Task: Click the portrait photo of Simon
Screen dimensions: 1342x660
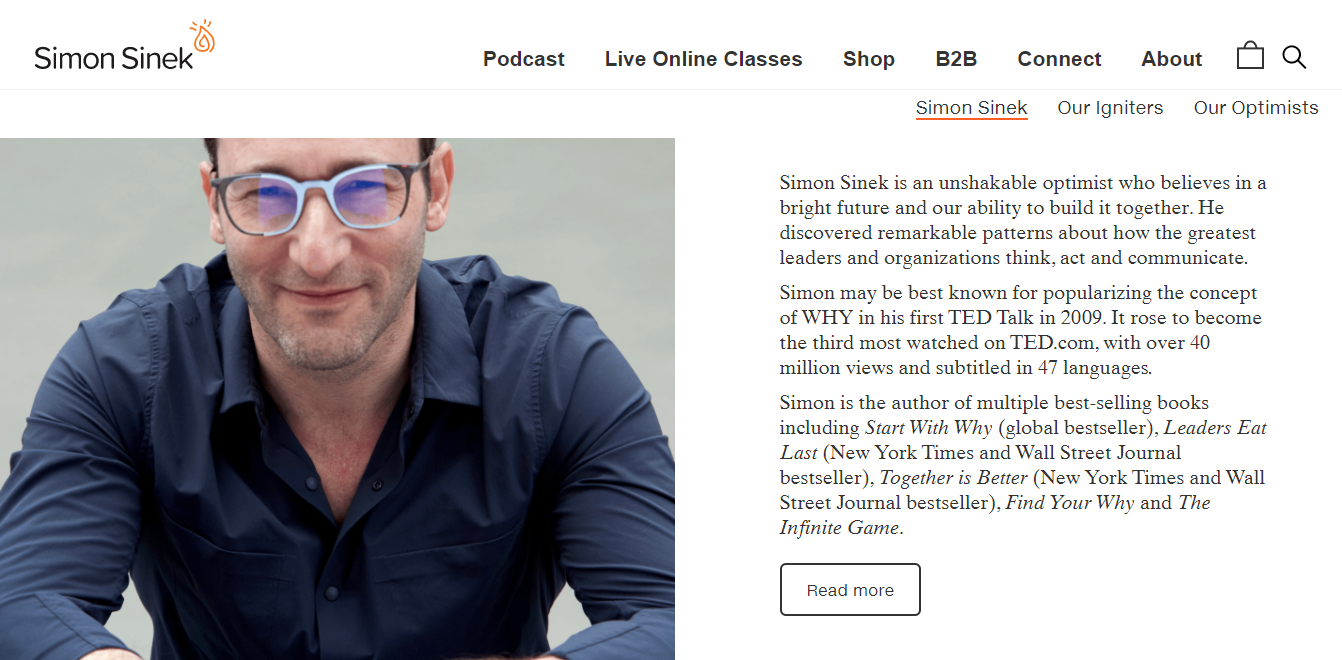Action: (337, 399)
